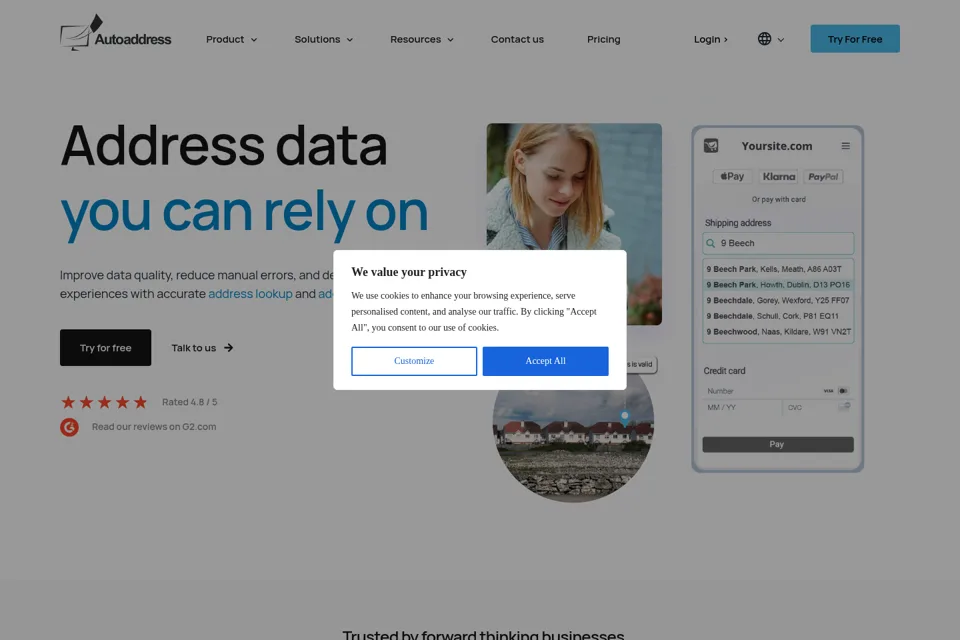Viewport: 960px width, 640px height.
Task: Open the globe language selector
Action: tap(765, 39)
